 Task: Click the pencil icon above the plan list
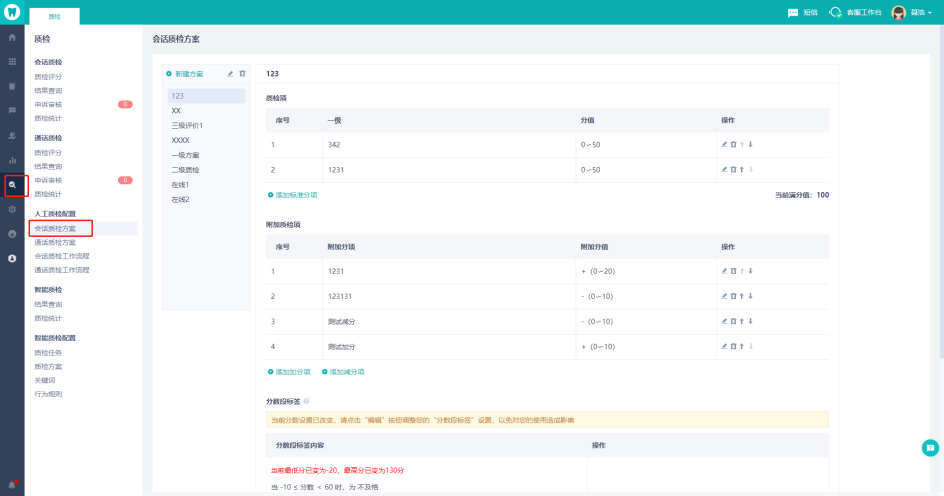tap(230, 73)
